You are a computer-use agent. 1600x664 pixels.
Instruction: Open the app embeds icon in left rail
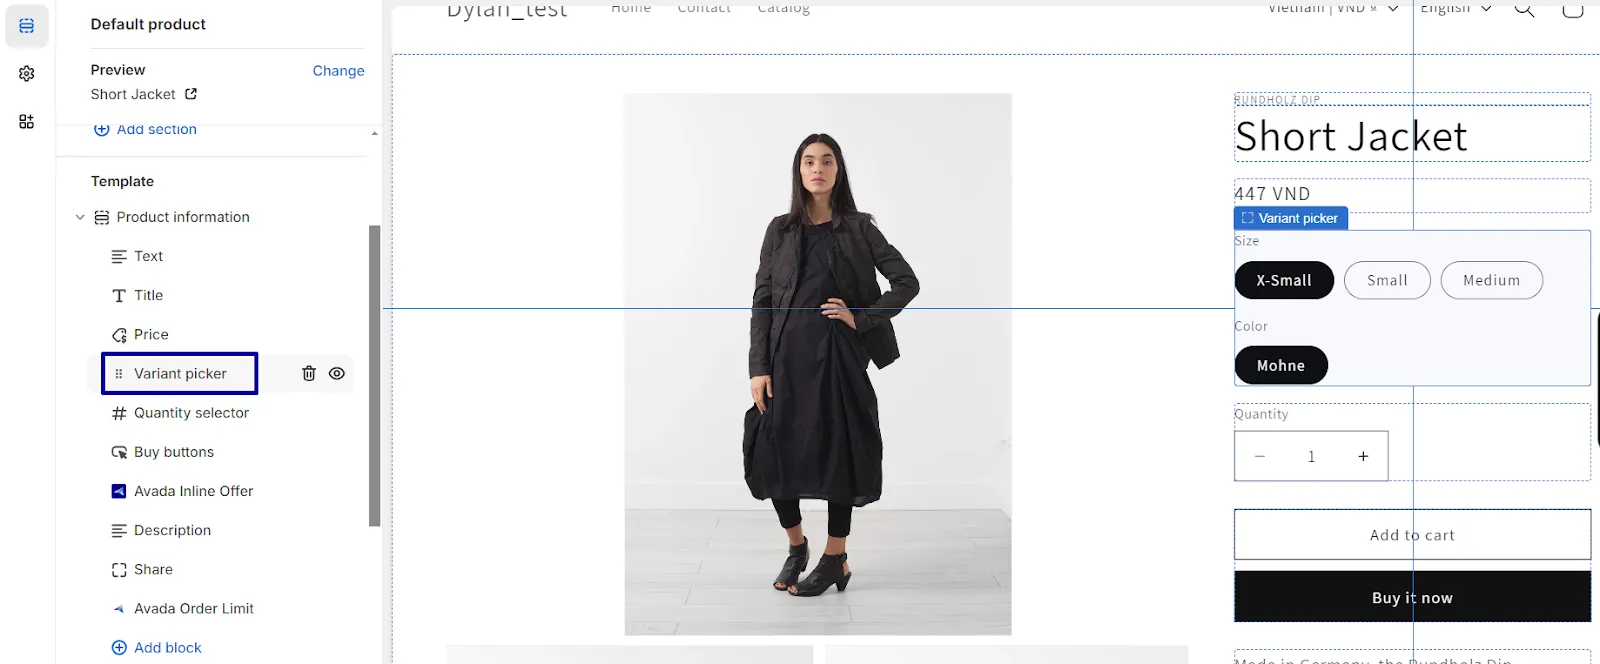pyautogui.click(x=27, y=122)
